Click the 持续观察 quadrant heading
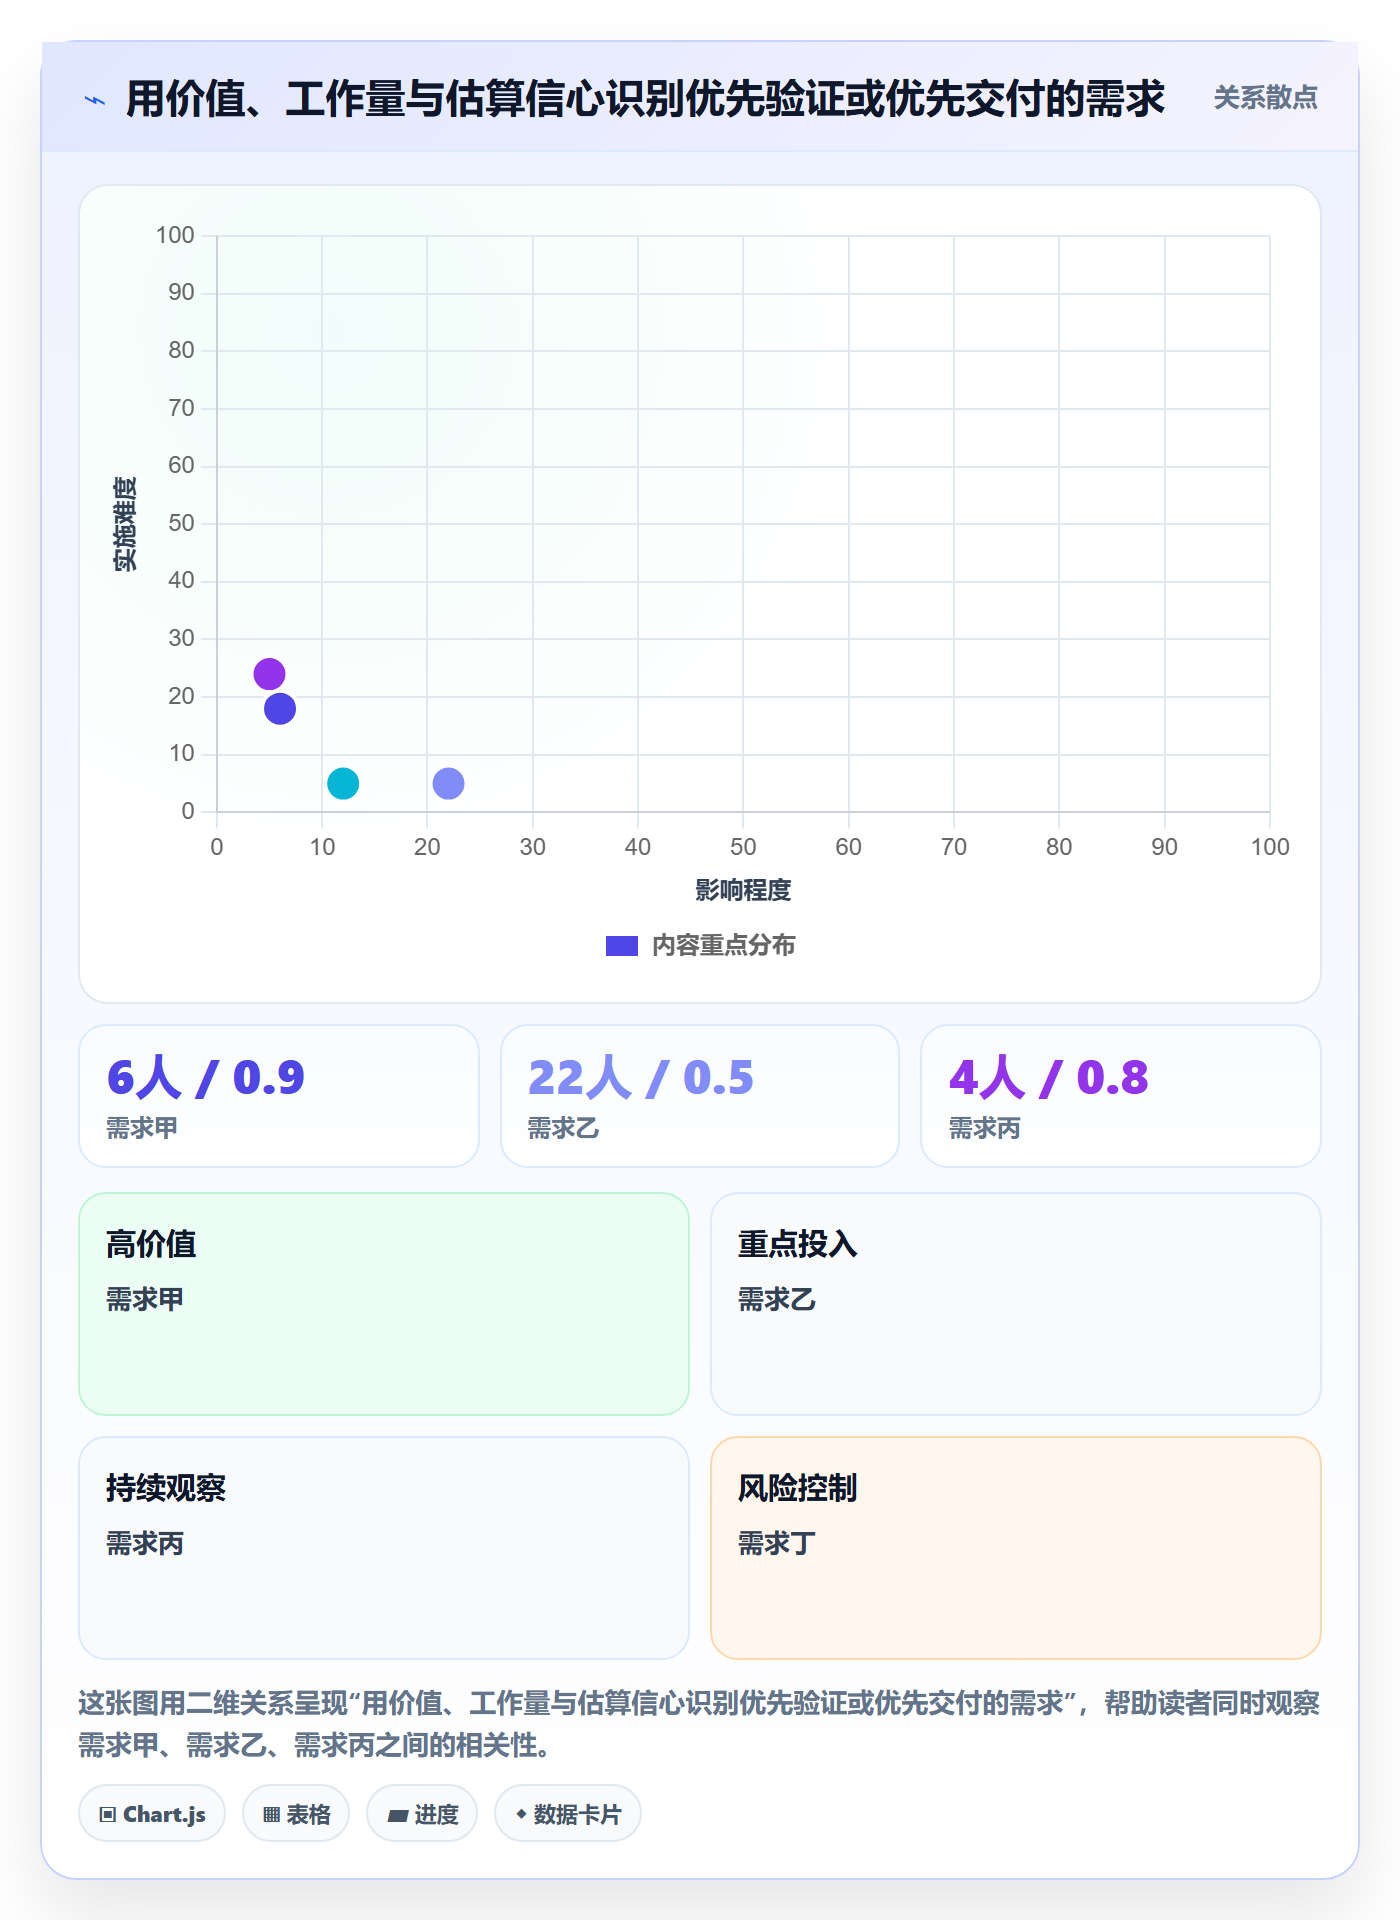The height and width of the screenshot is (1920, 1400). coord(166,1488)
